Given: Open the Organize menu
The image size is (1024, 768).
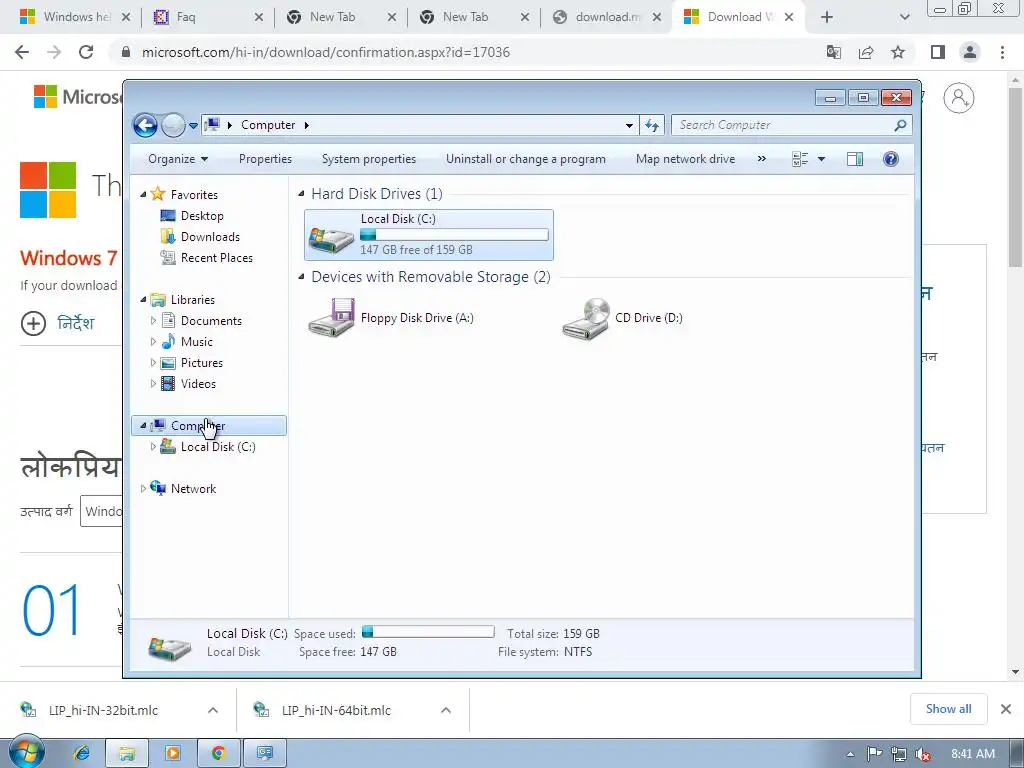Looking at the screenshot, I should pyautogui.click(x=178, y=159).
